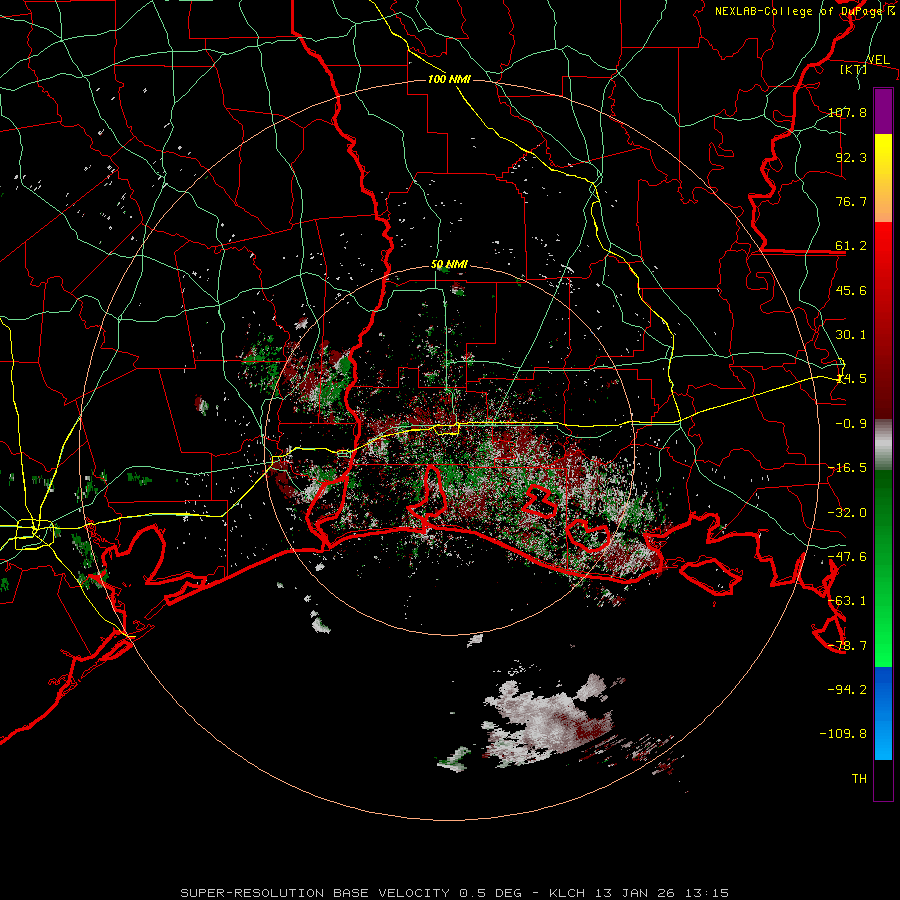This screenshot has height=900, width=900.
Task: Click the 100 NMI range ring label
Action: point(449,79)
